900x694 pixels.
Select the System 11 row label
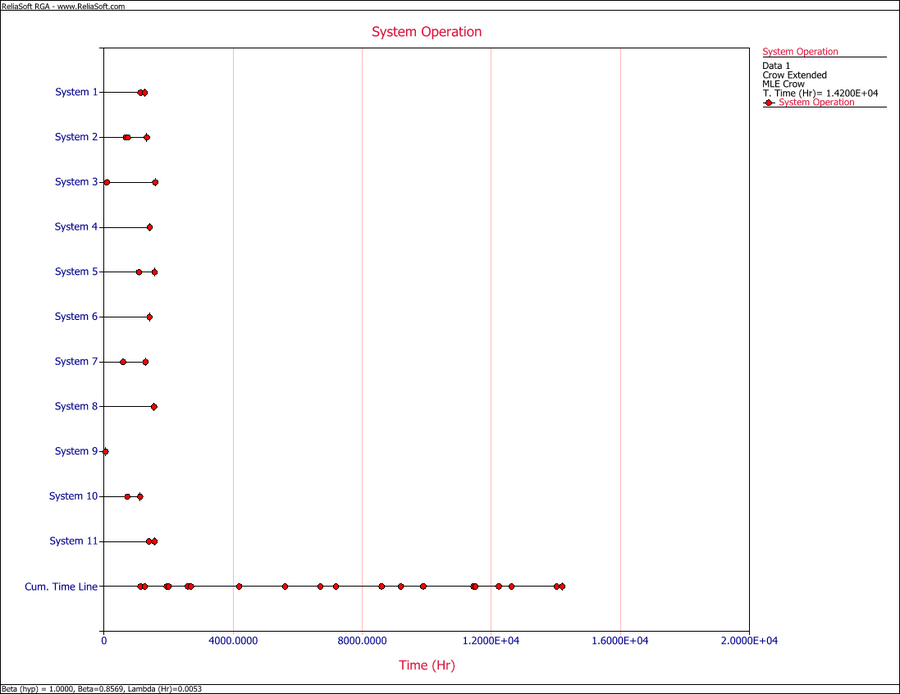(x=74, y=541)
